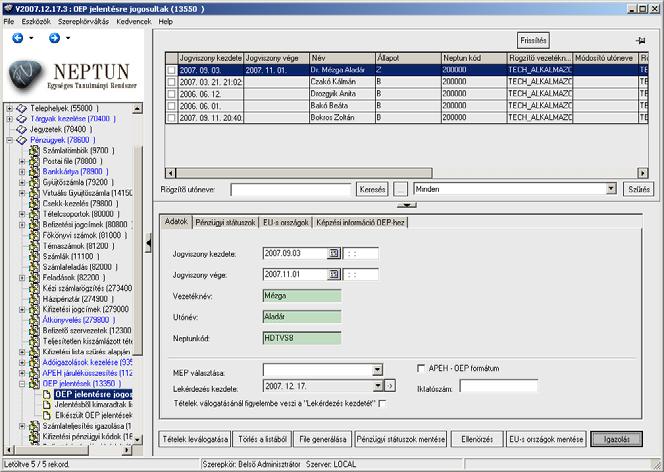
Task: Expand the Telephelyek tree node
Action: (9, 108)
